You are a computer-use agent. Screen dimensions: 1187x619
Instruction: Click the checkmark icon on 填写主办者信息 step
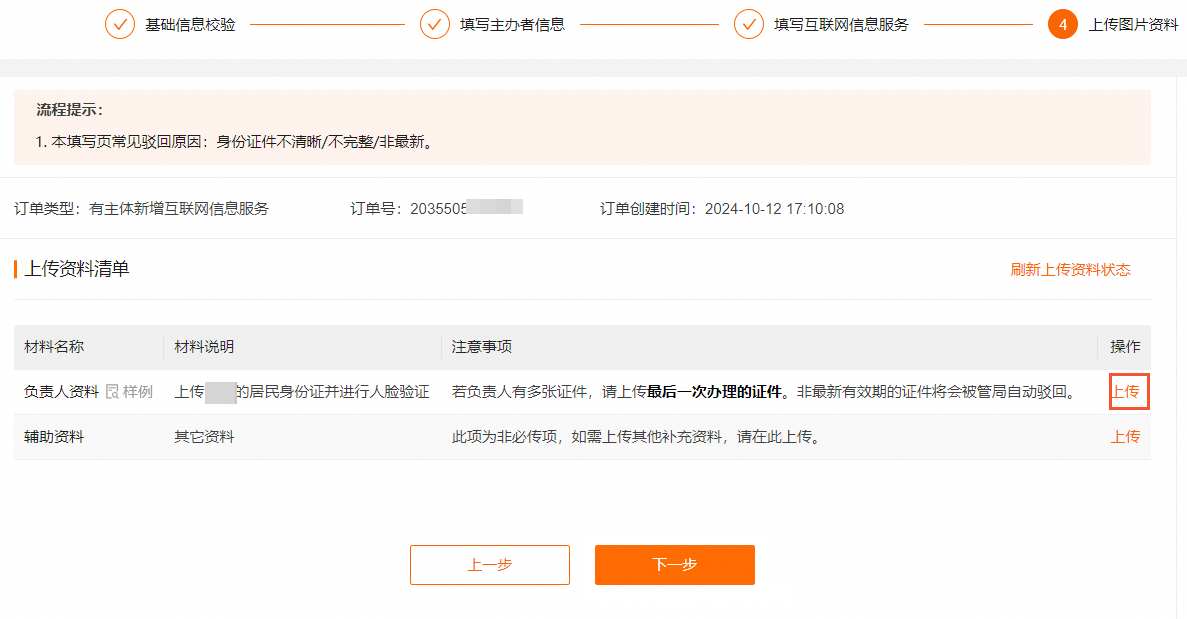[x=435, y=23]
